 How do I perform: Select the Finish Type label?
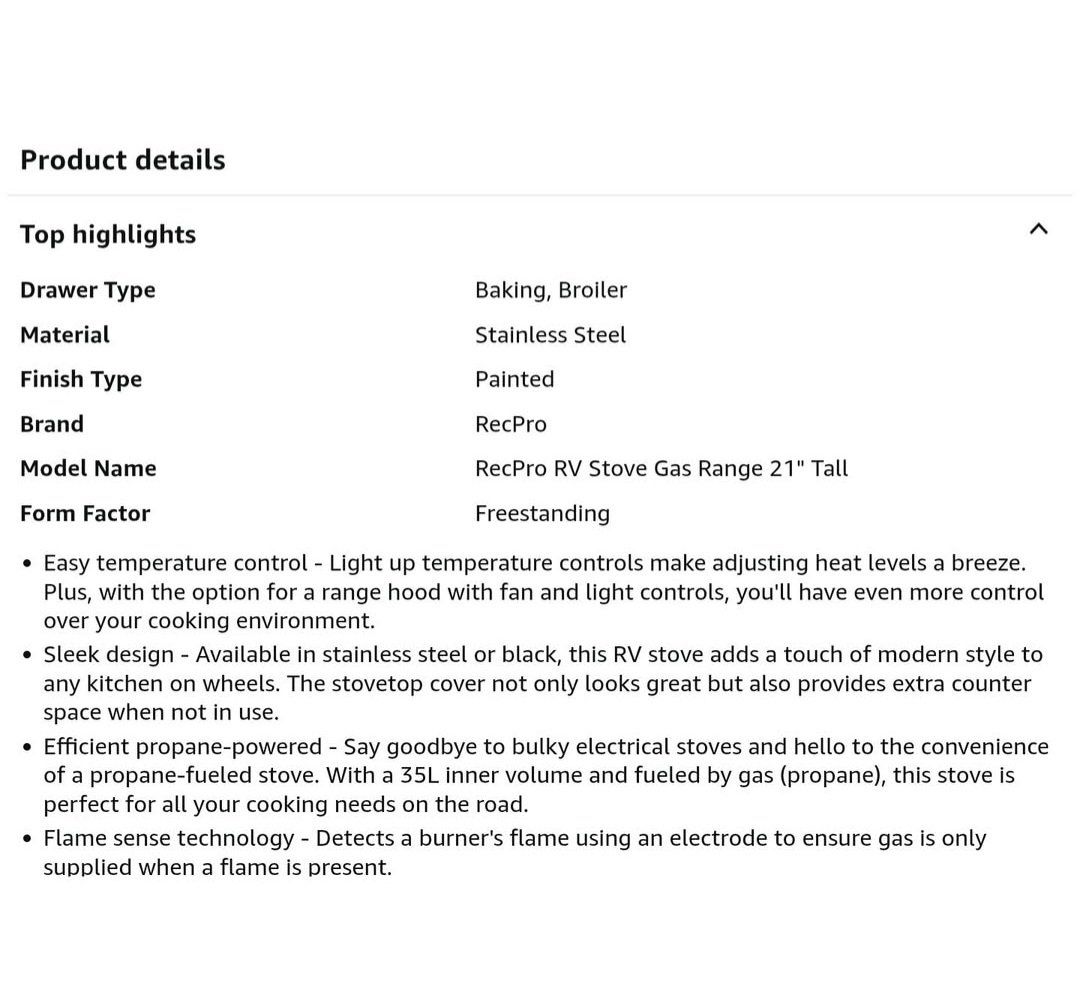[81, 379]
